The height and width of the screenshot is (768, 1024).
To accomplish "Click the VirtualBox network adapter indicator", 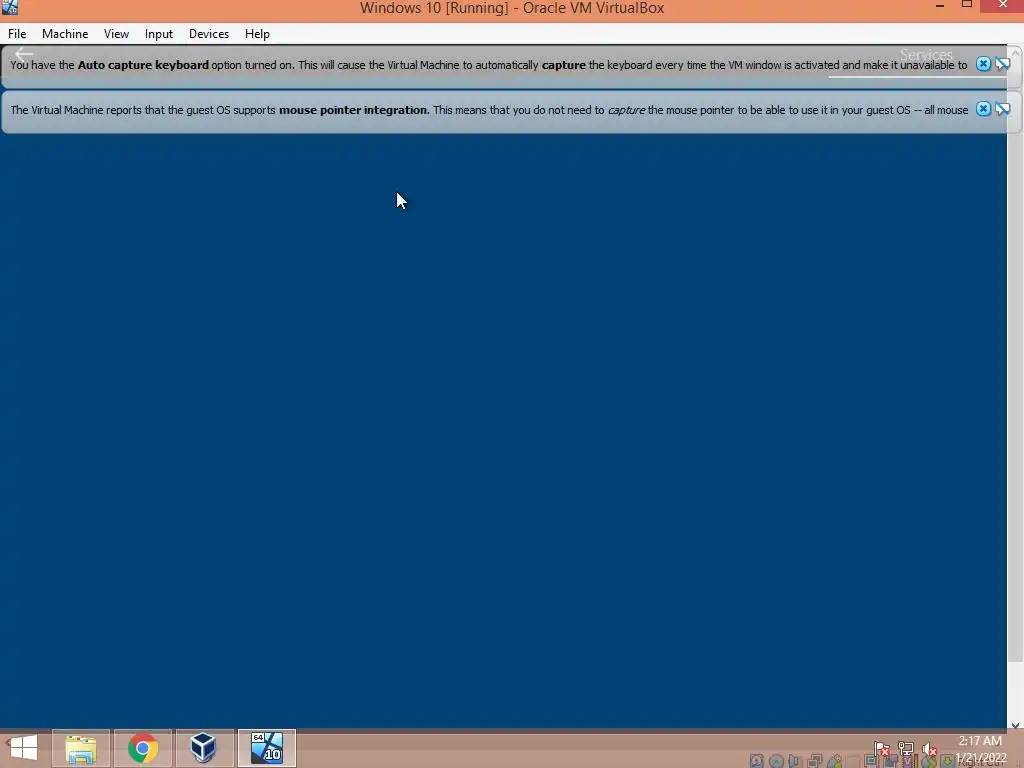I will click(x=814, y=761).
